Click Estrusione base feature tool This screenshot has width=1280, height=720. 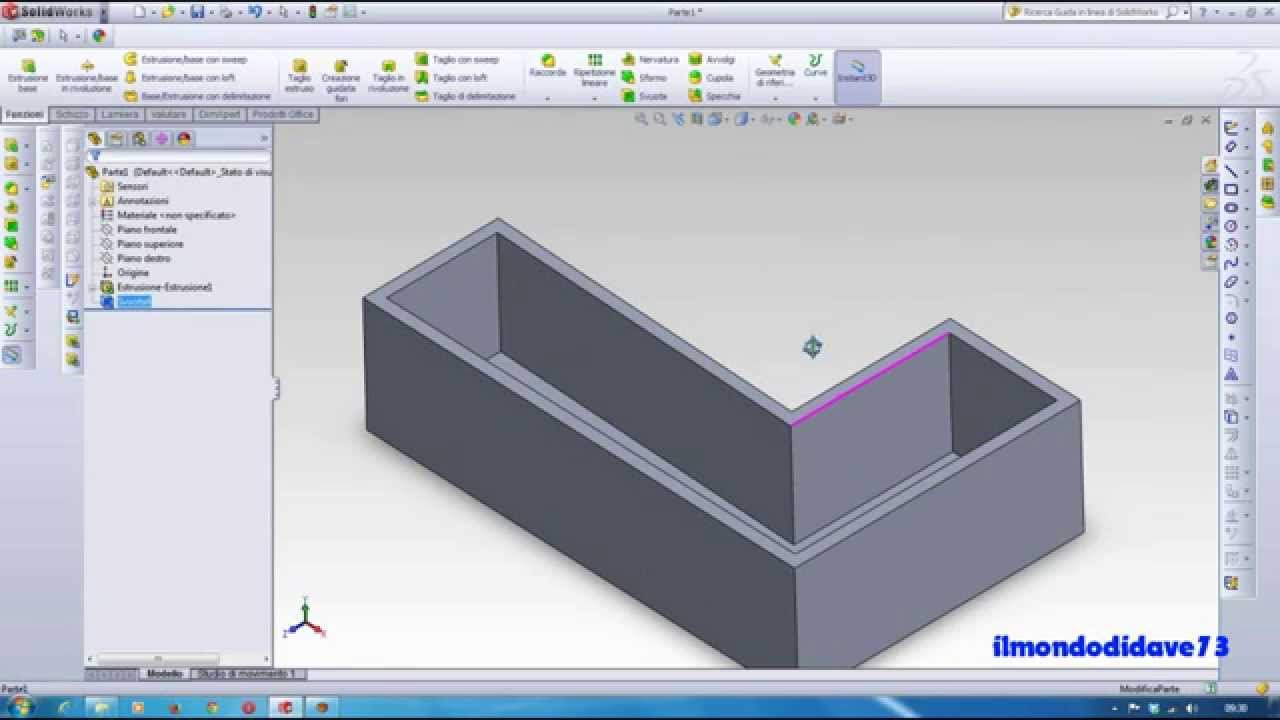coord(28,75)
